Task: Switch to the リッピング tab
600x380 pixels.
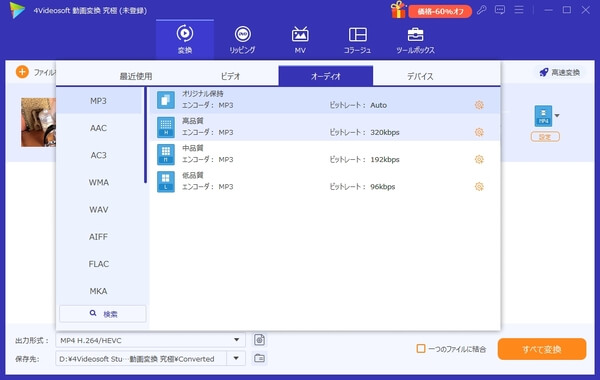Action: coord(243,39)
